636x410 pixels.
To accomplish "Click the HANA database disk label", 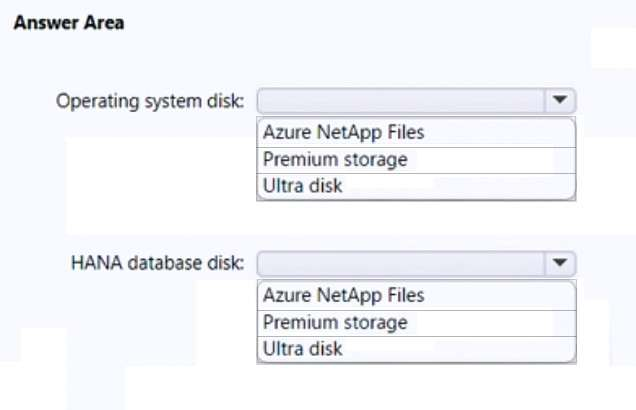I will (x=158, y=264).
